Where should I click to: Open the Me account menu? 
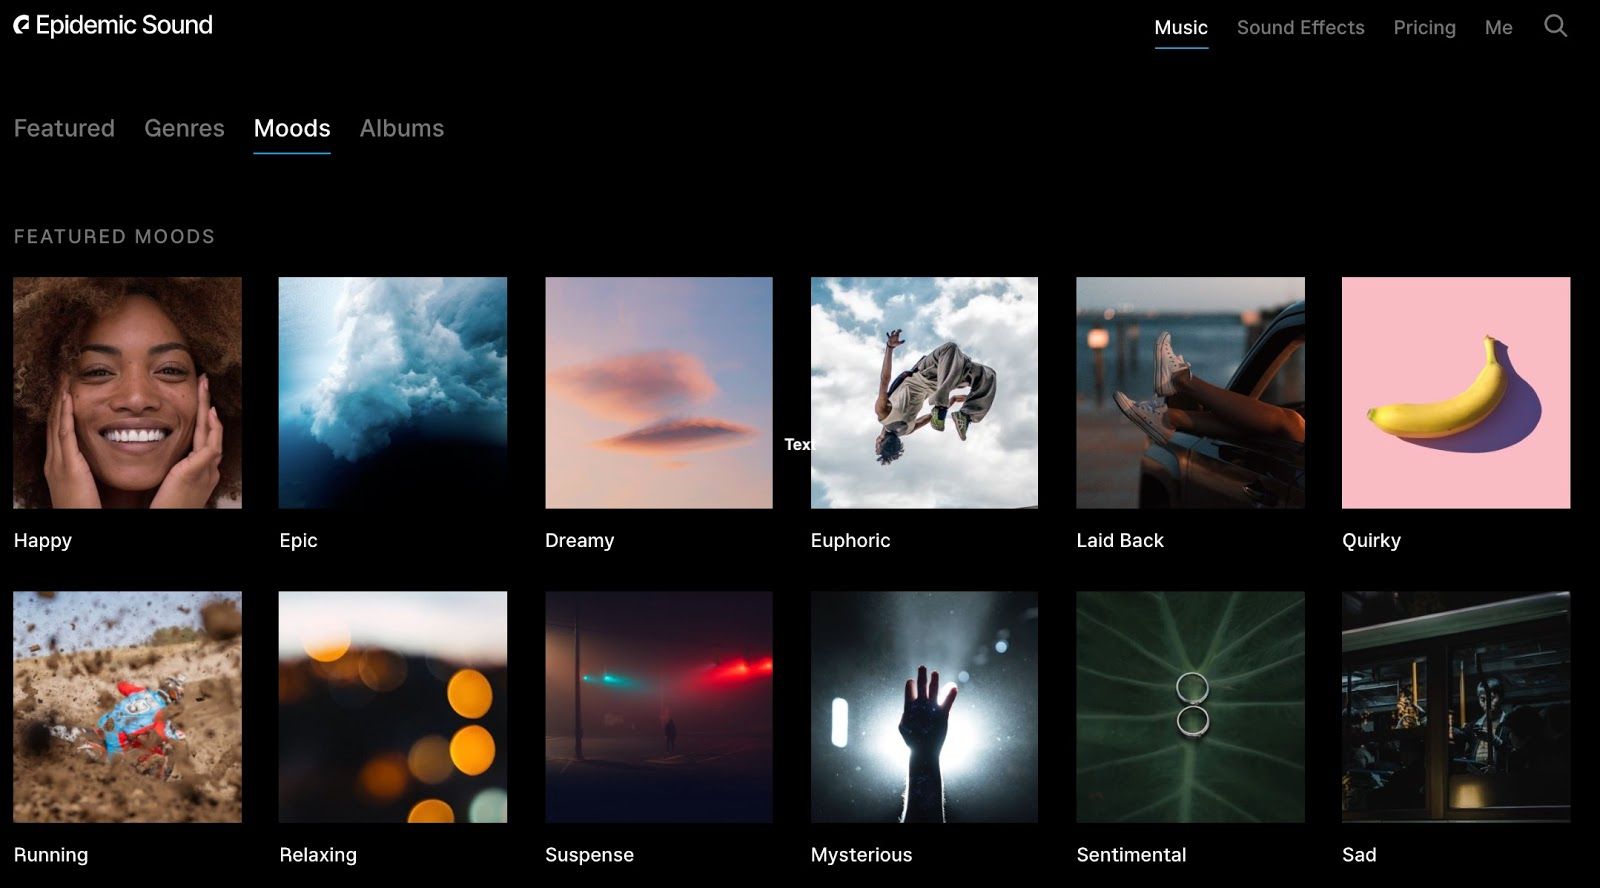(1498, 28)
